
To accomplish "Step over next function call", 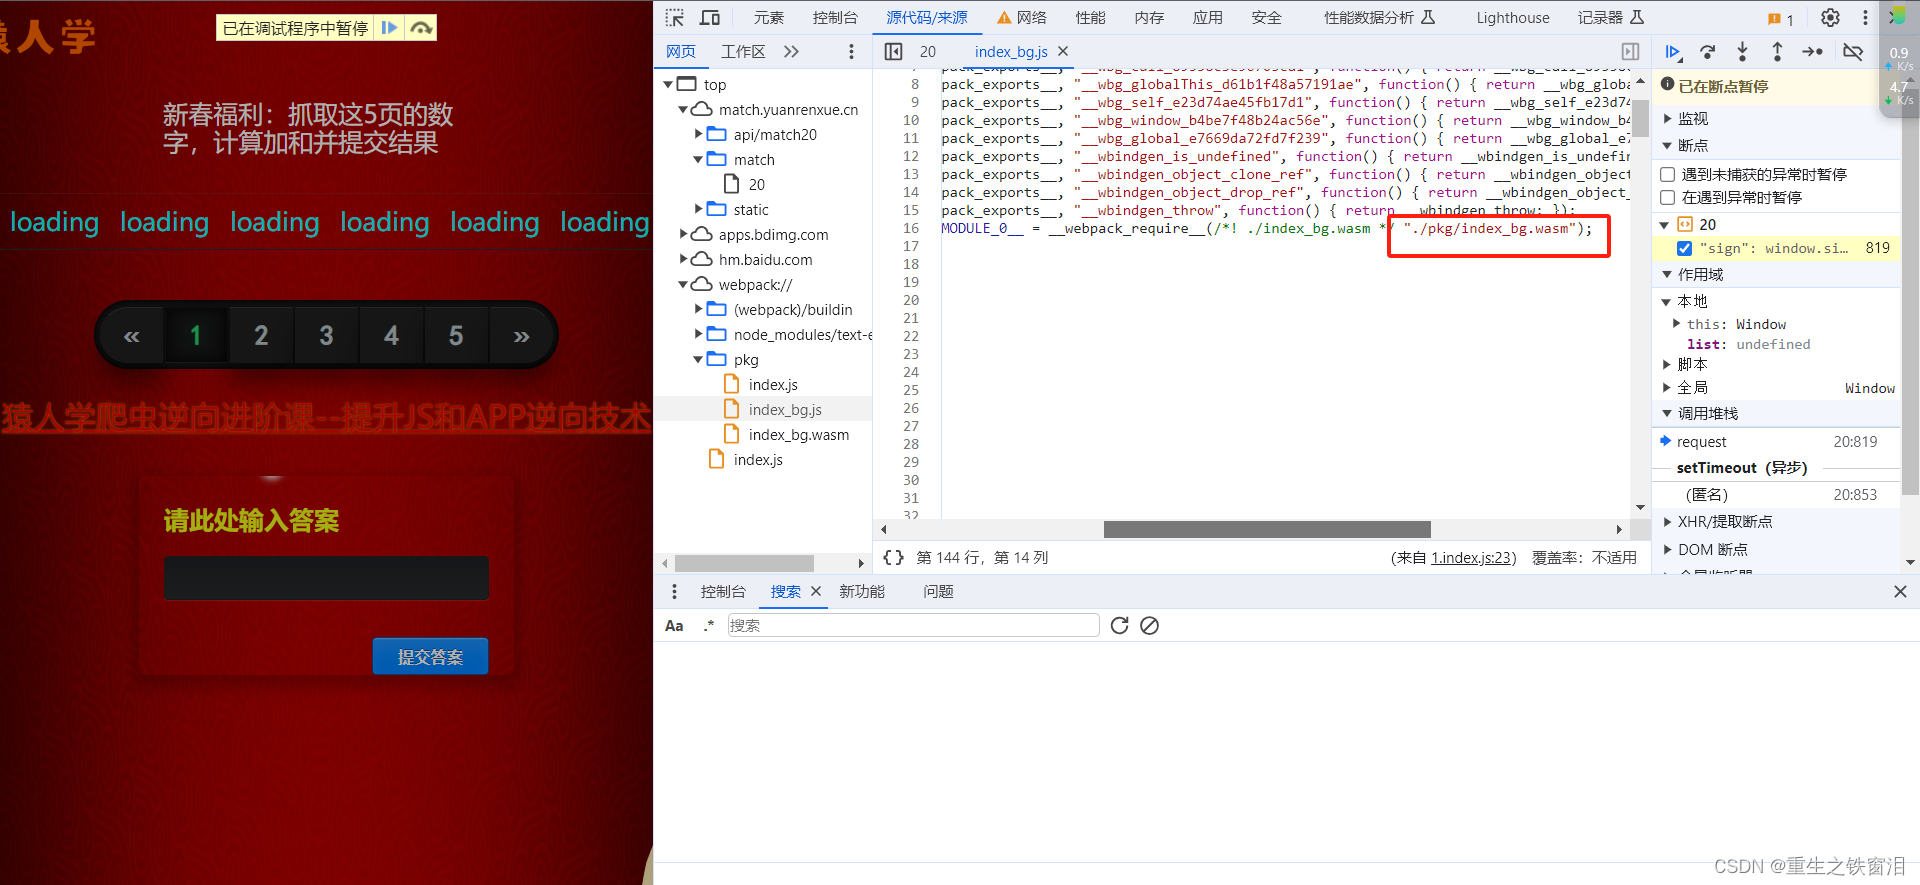I will click(1708, 52).
